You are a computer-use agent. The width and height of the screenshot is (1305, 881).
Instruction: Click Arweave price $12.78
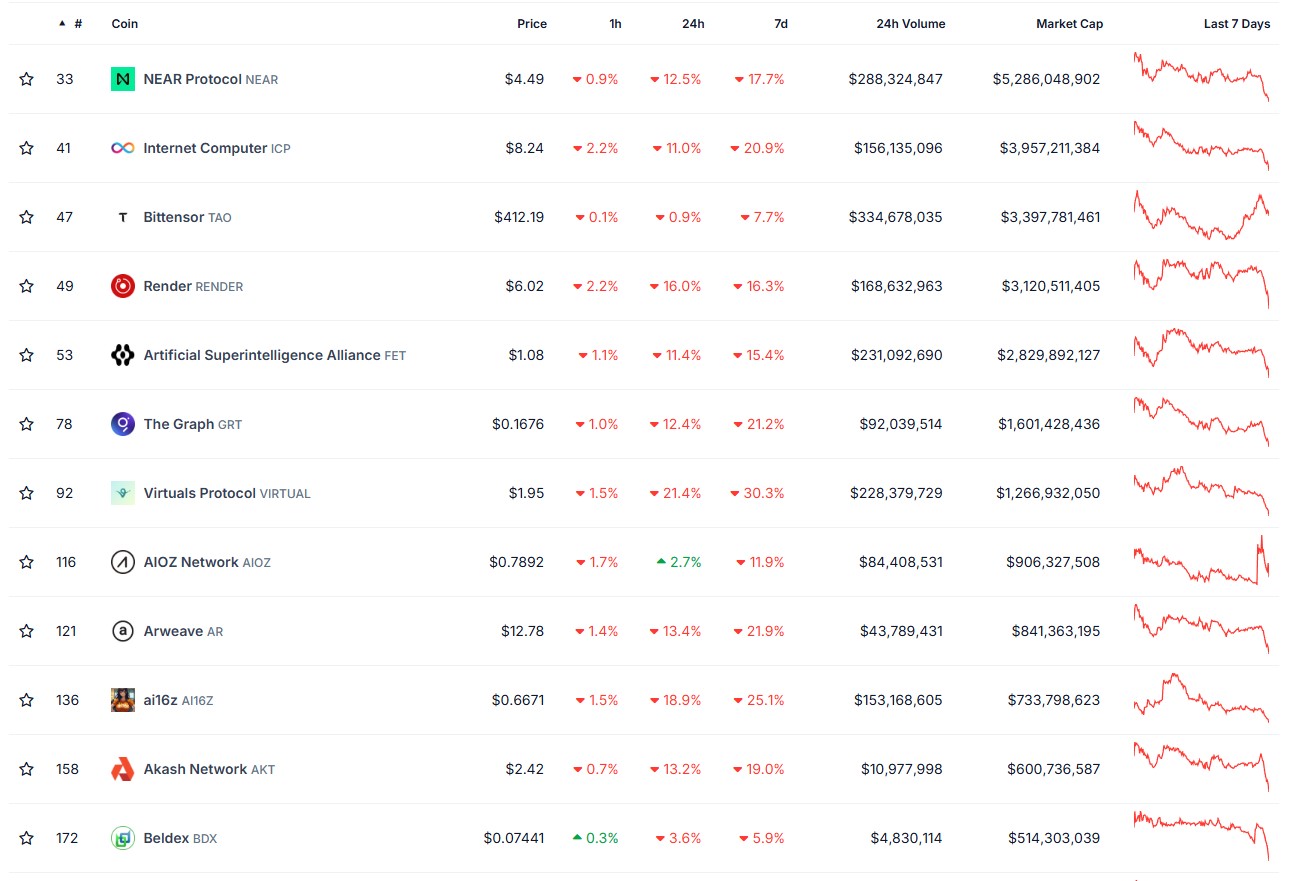pyautogui.click(x=523, y=631)
